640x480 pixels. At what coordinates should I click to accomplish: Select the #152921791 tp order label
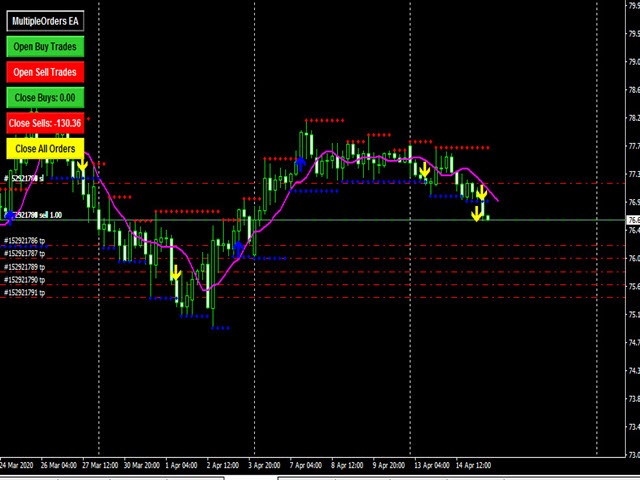[24, 293]
